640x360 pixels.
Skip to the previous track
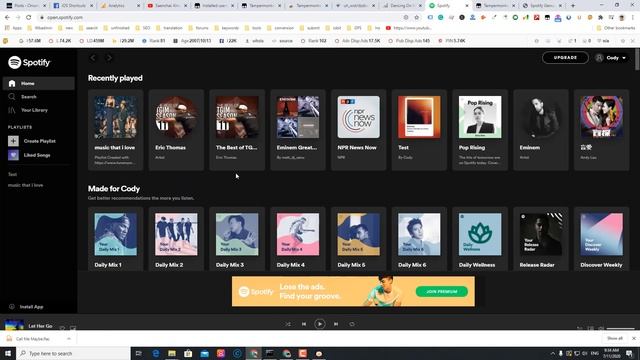304,324
